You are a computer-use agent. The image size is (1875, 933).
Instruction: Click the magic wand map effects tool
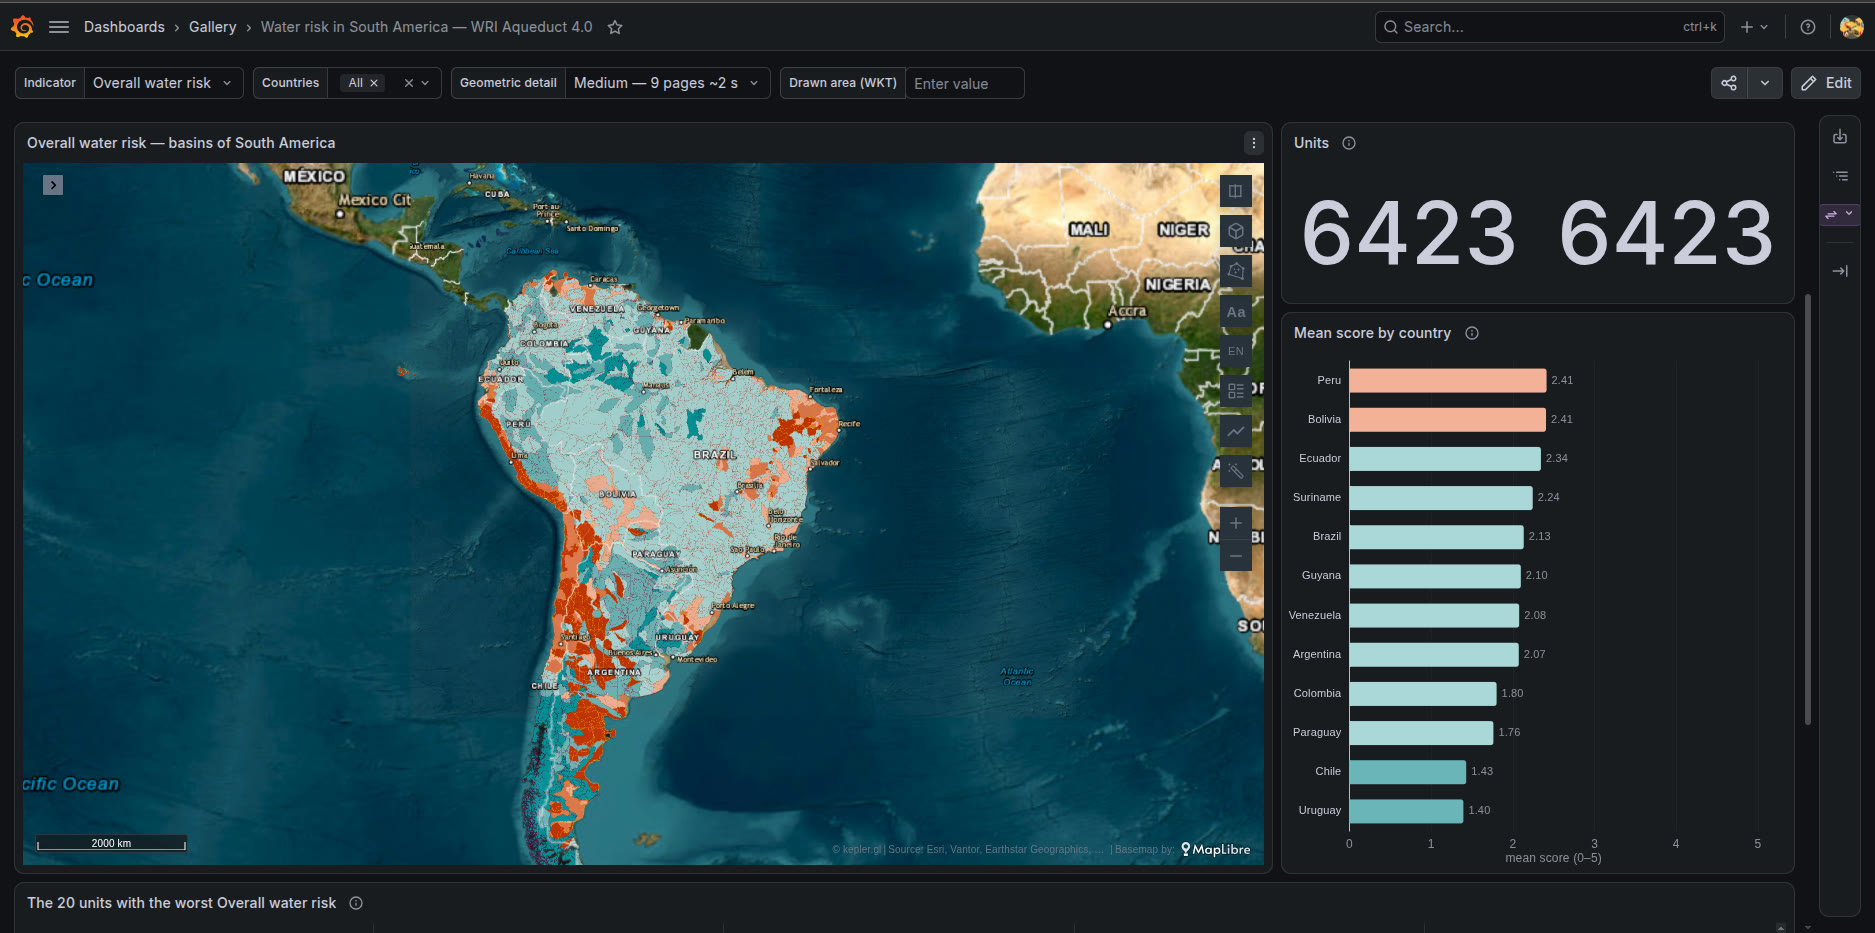click(1236, 471)
